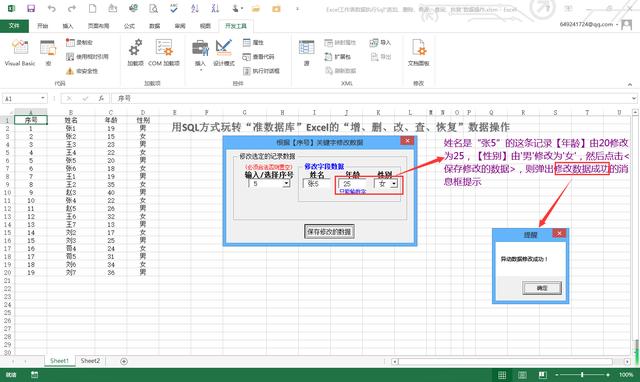Expand formula bar dropdown at right end
The image size is (640, 382).
634,98
